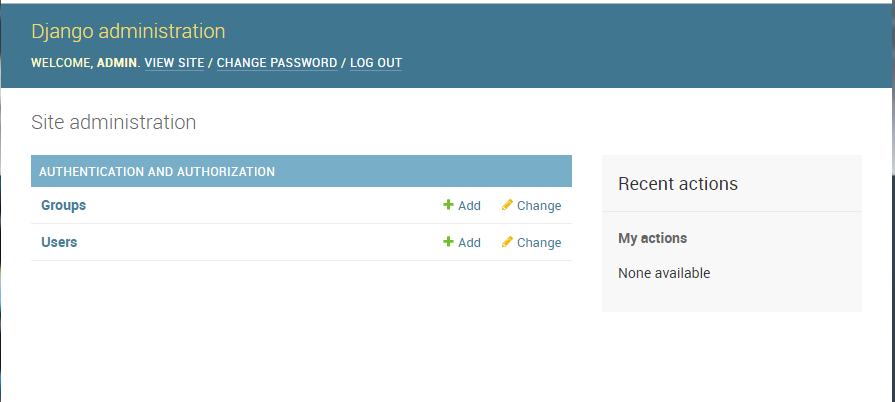Image resolution: width=895 pixels, height=402 pixels.
Task: Click the green plus icon for Users
Action: 448,242
